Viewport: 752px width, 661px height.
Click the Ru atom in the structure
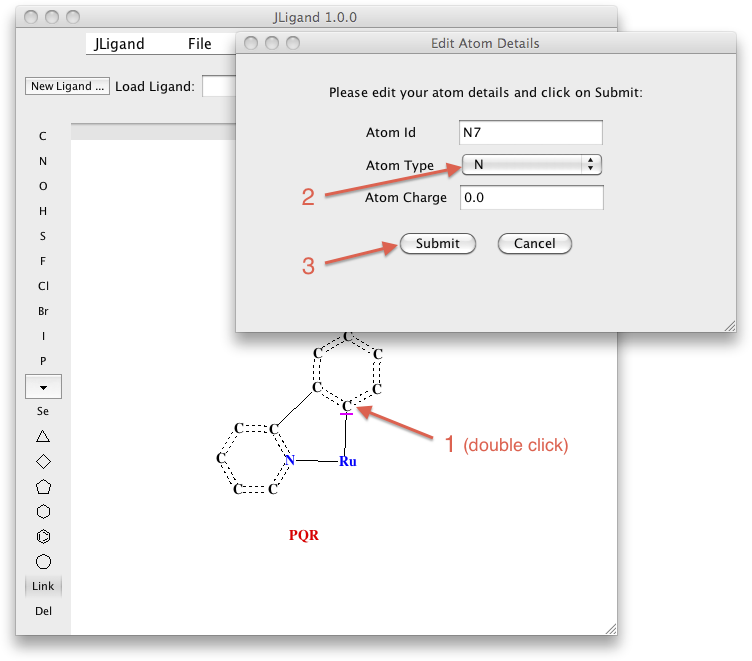347,461
